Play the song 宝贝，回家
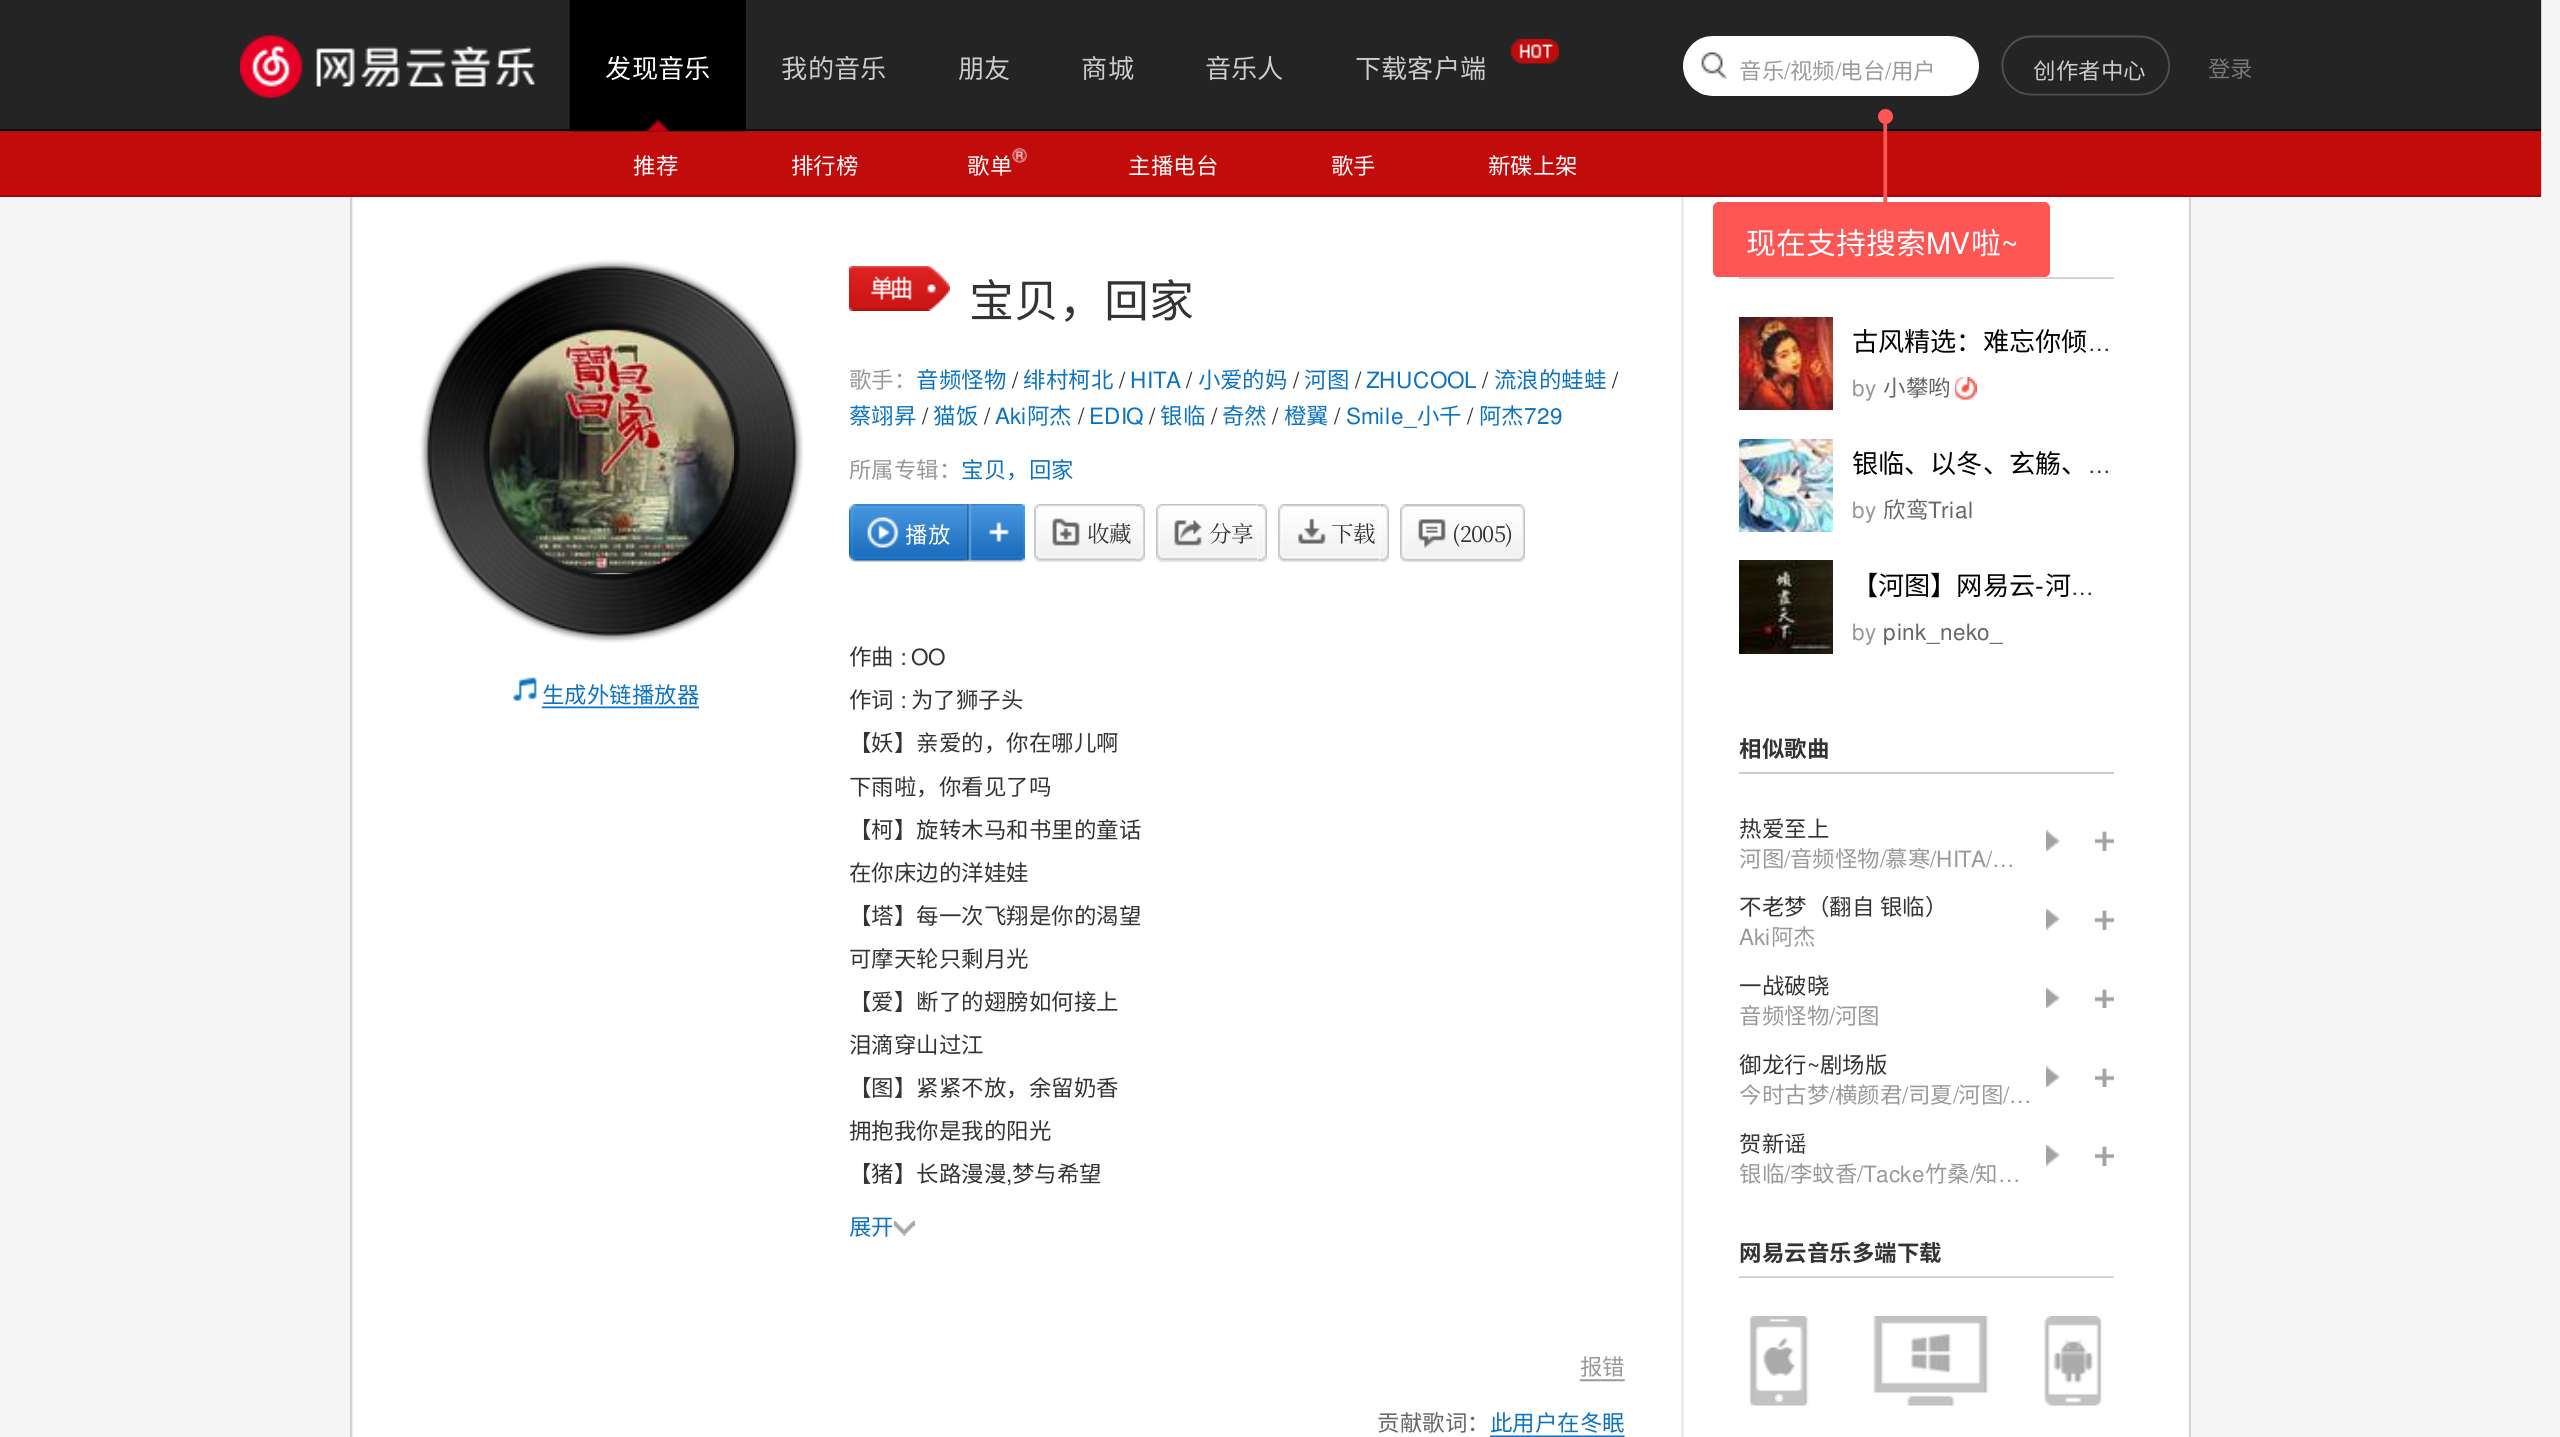This screenshot has height=1437, width=2560. [x=908, y=533]
